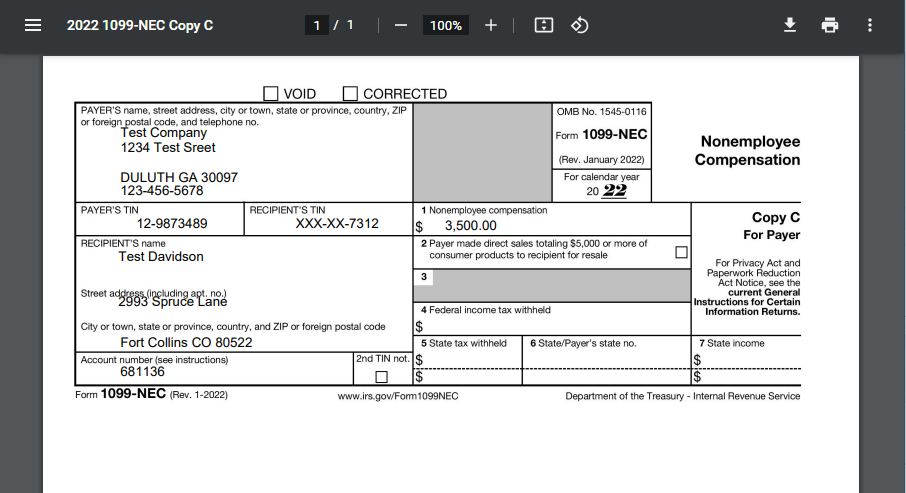
Task: Download the PDF file
Action: [790, 25]
